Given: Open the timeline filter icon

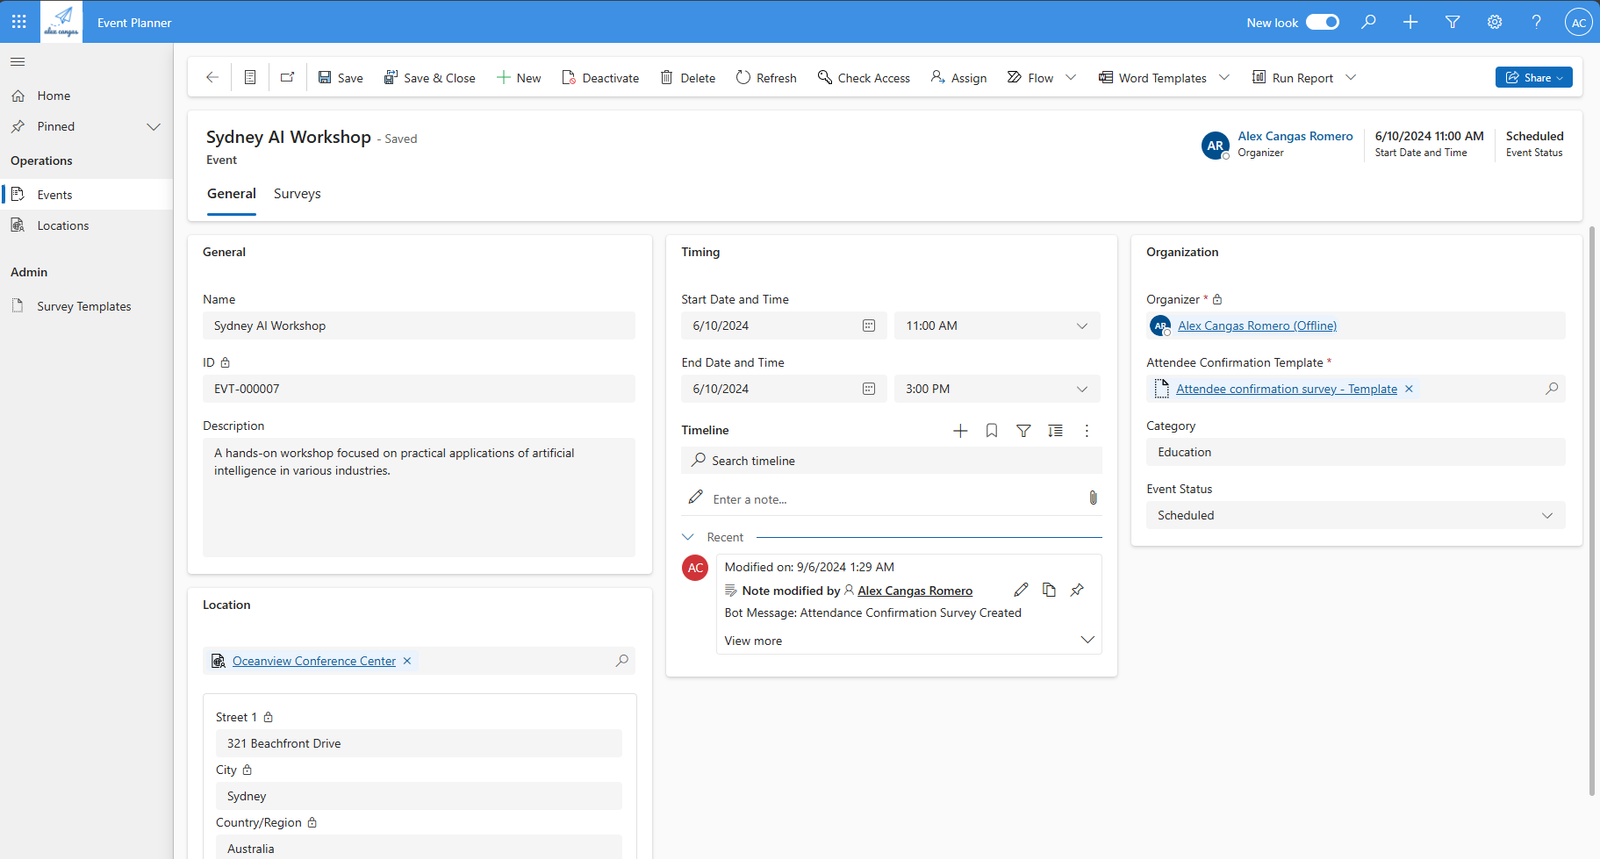Looking at the screenshot, I should click(1023, 431).
